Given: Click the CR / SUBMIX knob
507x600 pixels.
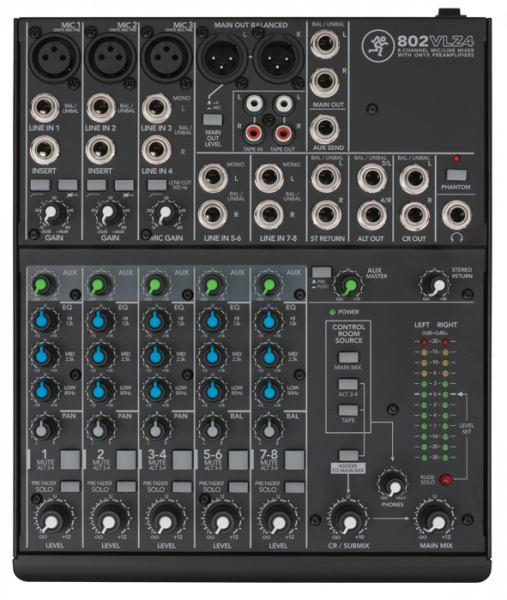Looking at the screenshot, I should coord(348,520).
